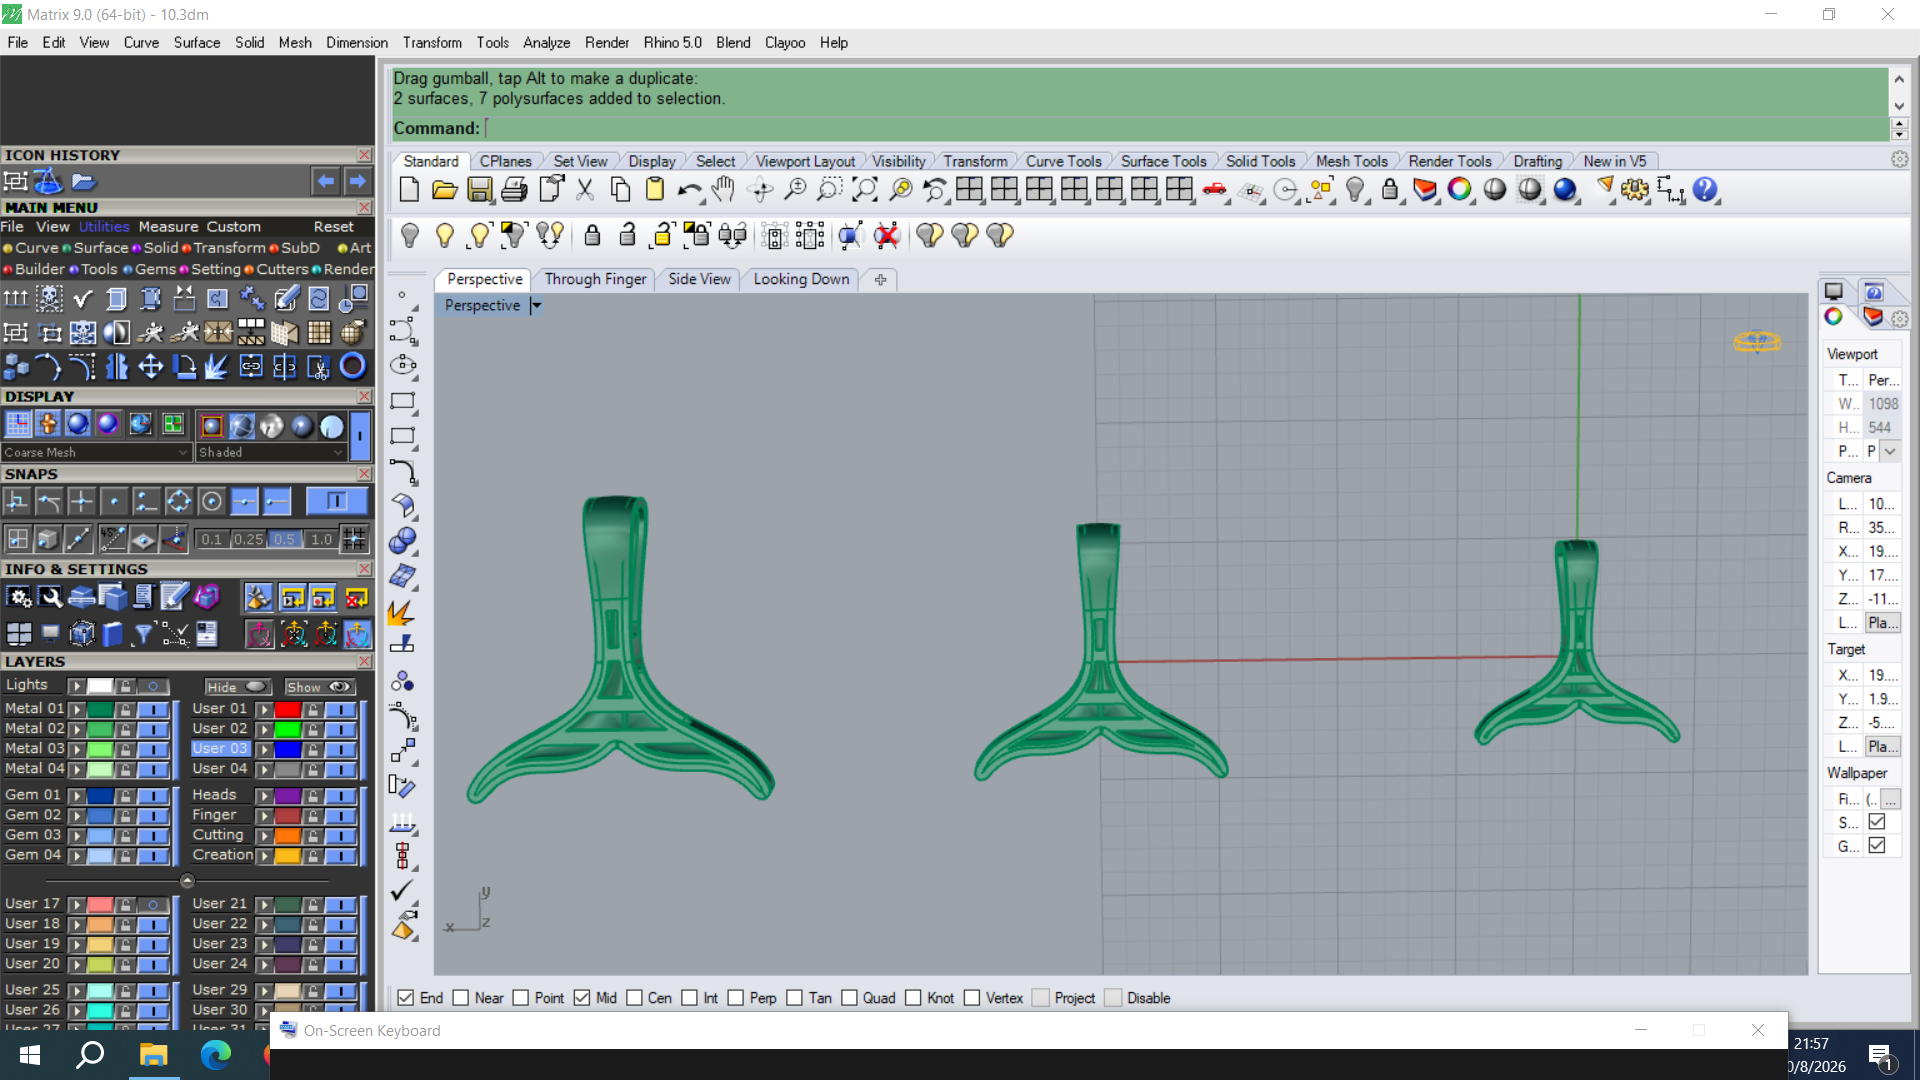Enable the Near osnap checkbox
Screen dimensions: 1920x1080
[x=461, y=998]
